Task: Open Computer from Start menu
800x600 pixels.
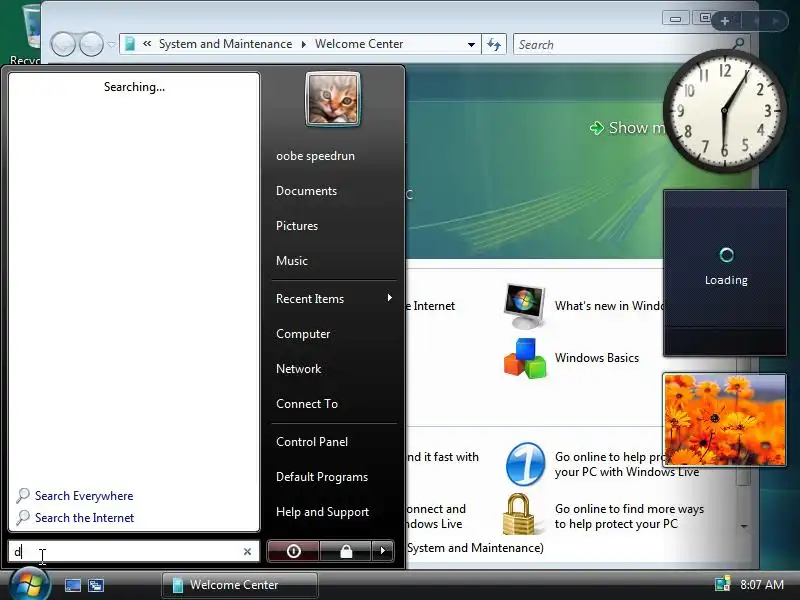Action: [303, 334]
